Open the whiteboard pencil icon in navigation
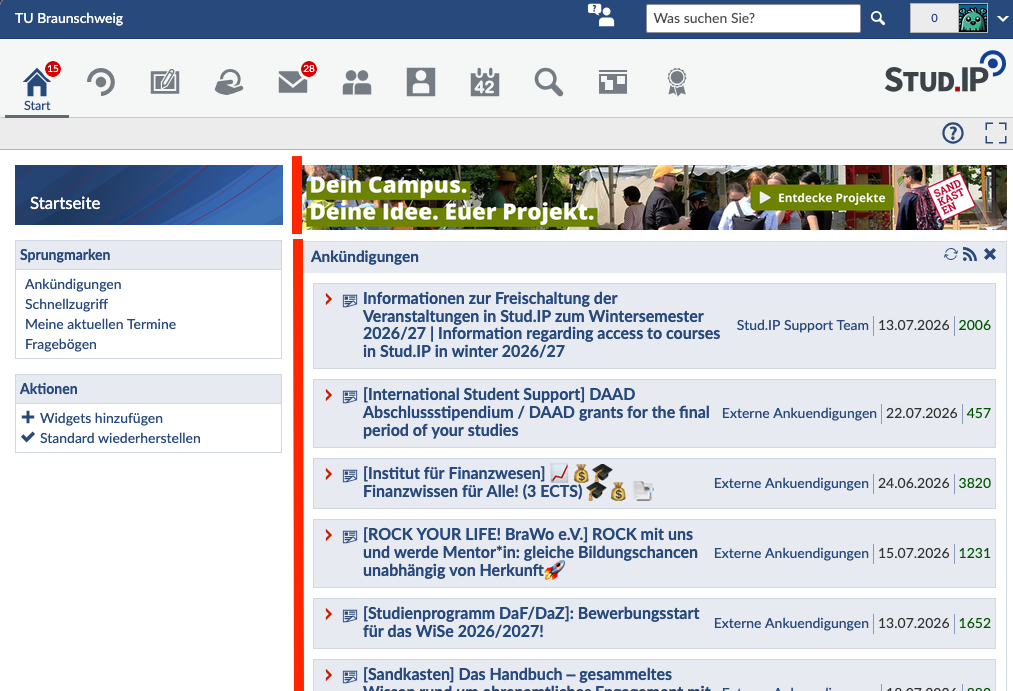This screenshot has height=691, width=1013. [165, 83]
